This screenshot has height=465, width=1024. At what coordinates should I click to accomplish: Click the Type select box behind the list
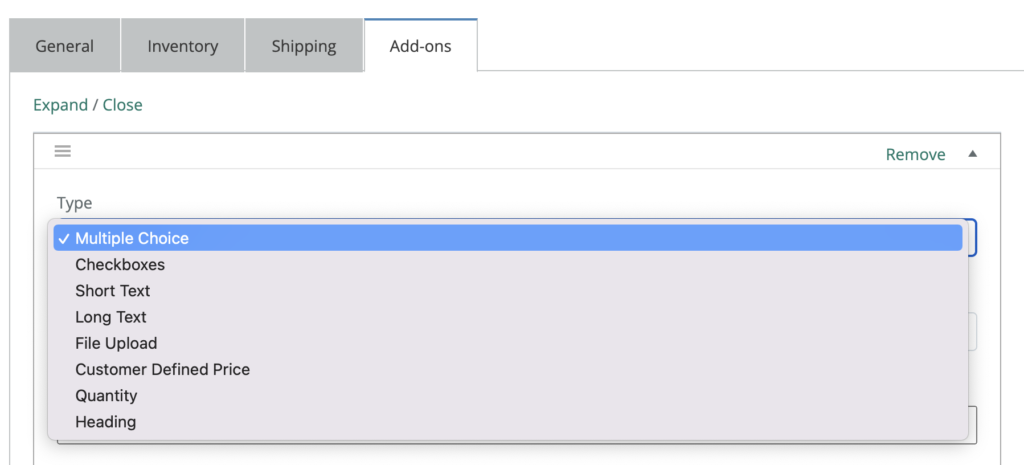(972, 238)
